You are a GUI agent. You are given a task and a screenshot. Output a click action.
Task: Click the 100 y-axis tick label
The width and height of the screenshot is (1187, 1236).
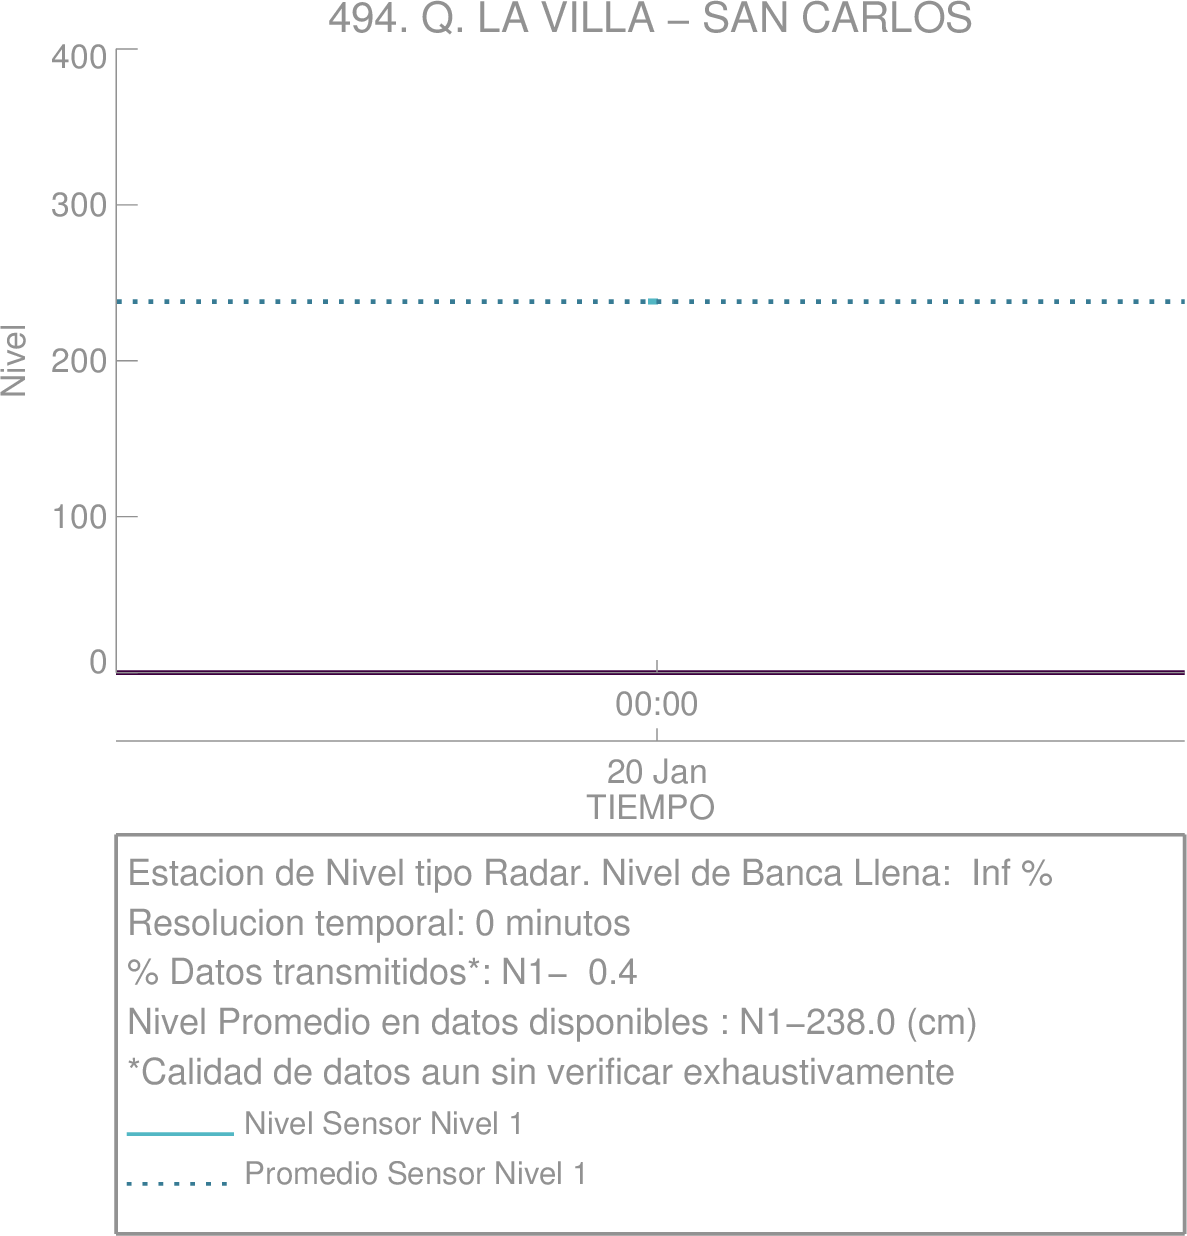[79, 517]
